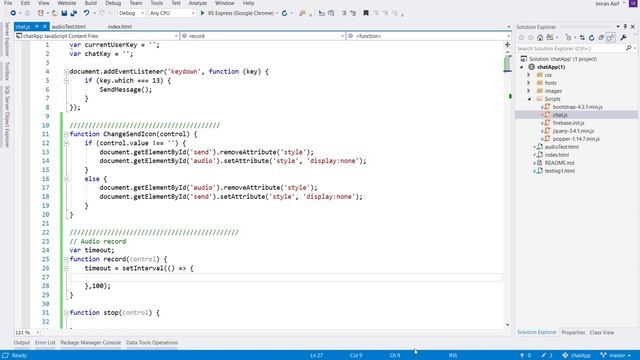Start IIS Express with the green play icon
640x360 pixels.
pyautogui.click(x=202, y=13)
